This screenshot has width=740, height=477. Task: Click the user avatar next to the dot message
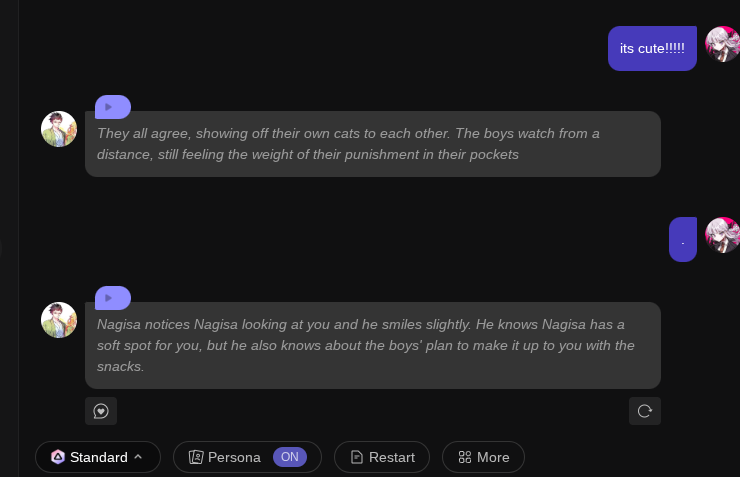pyautogui.click(x=723, y=235)
